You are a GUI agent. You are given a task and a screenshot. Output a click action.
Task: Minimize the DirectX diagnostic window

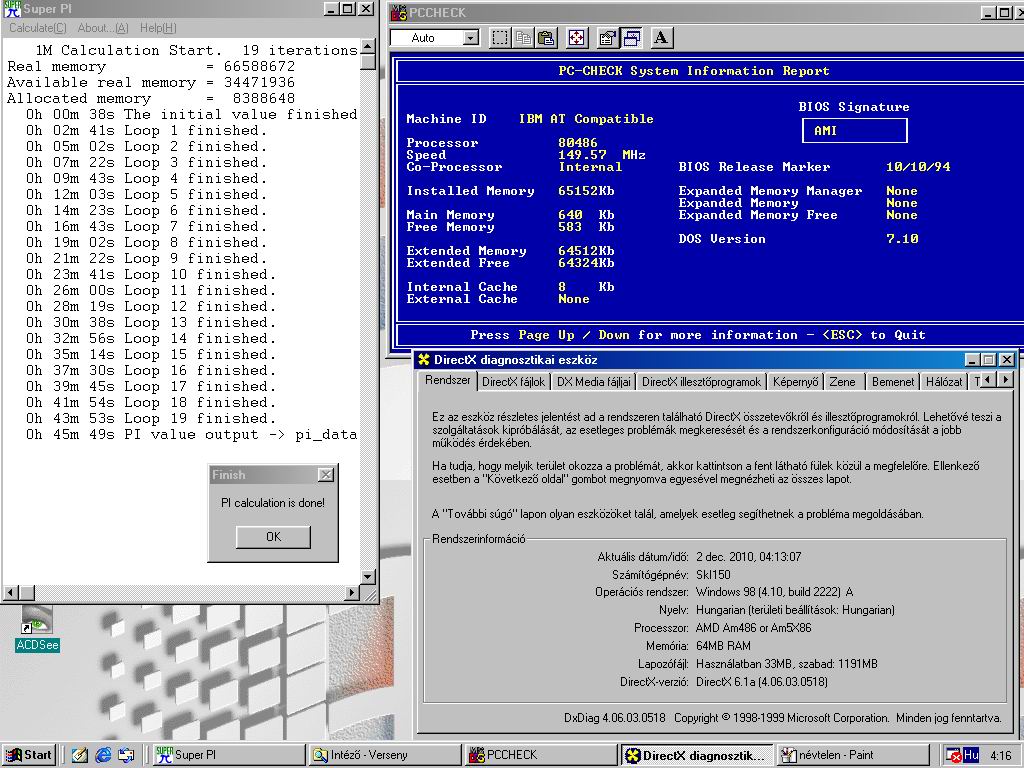973,360
